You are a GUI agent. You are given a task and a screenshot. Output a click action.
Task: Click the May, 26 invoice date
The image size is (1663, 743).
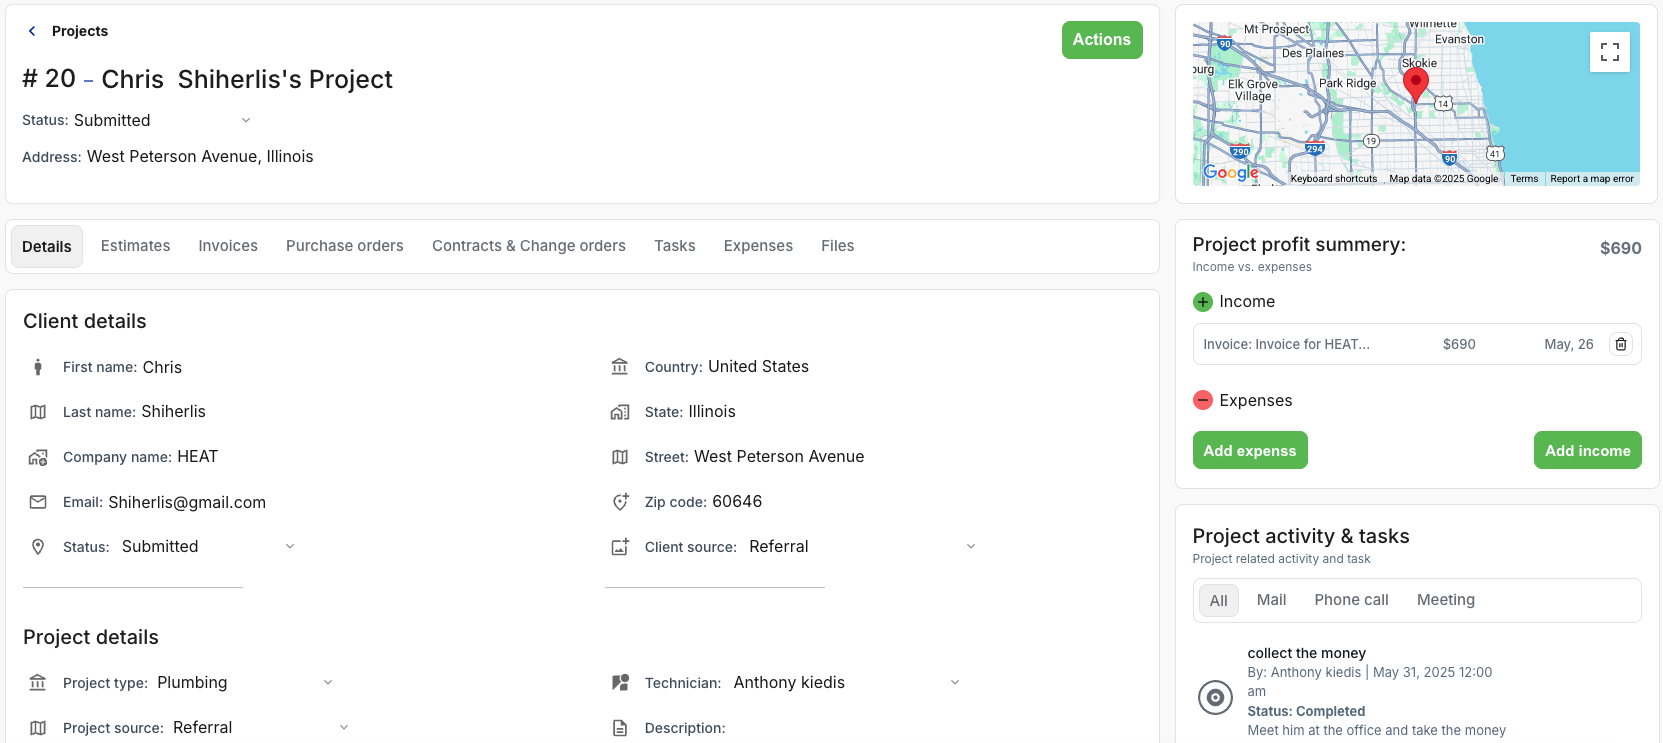[1569, 344]
